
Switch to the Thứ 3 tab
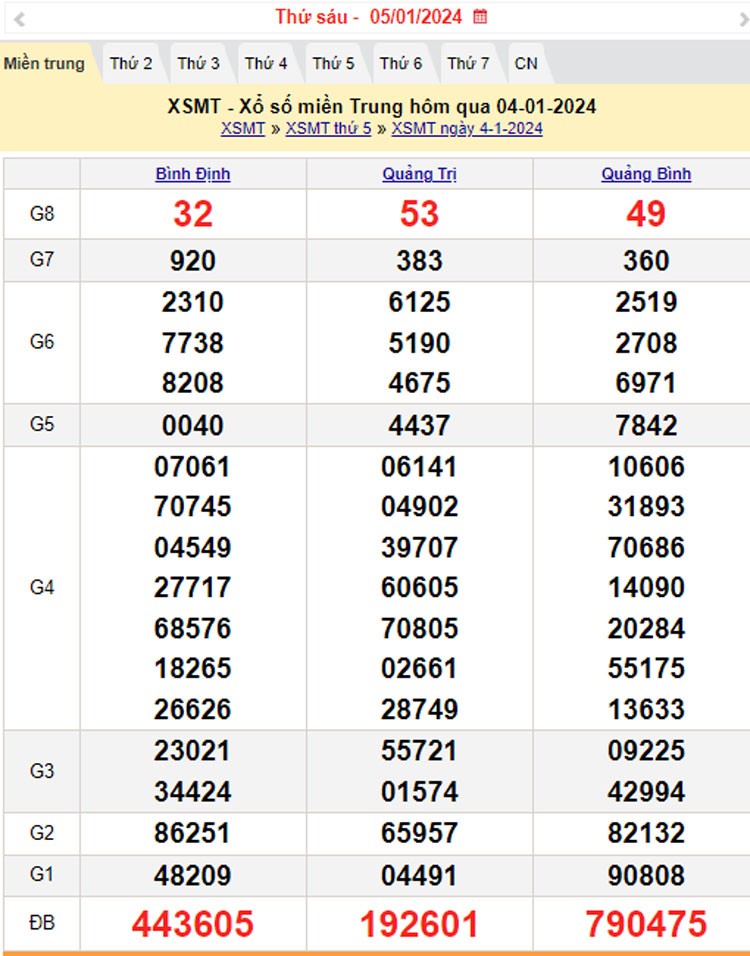198,63
